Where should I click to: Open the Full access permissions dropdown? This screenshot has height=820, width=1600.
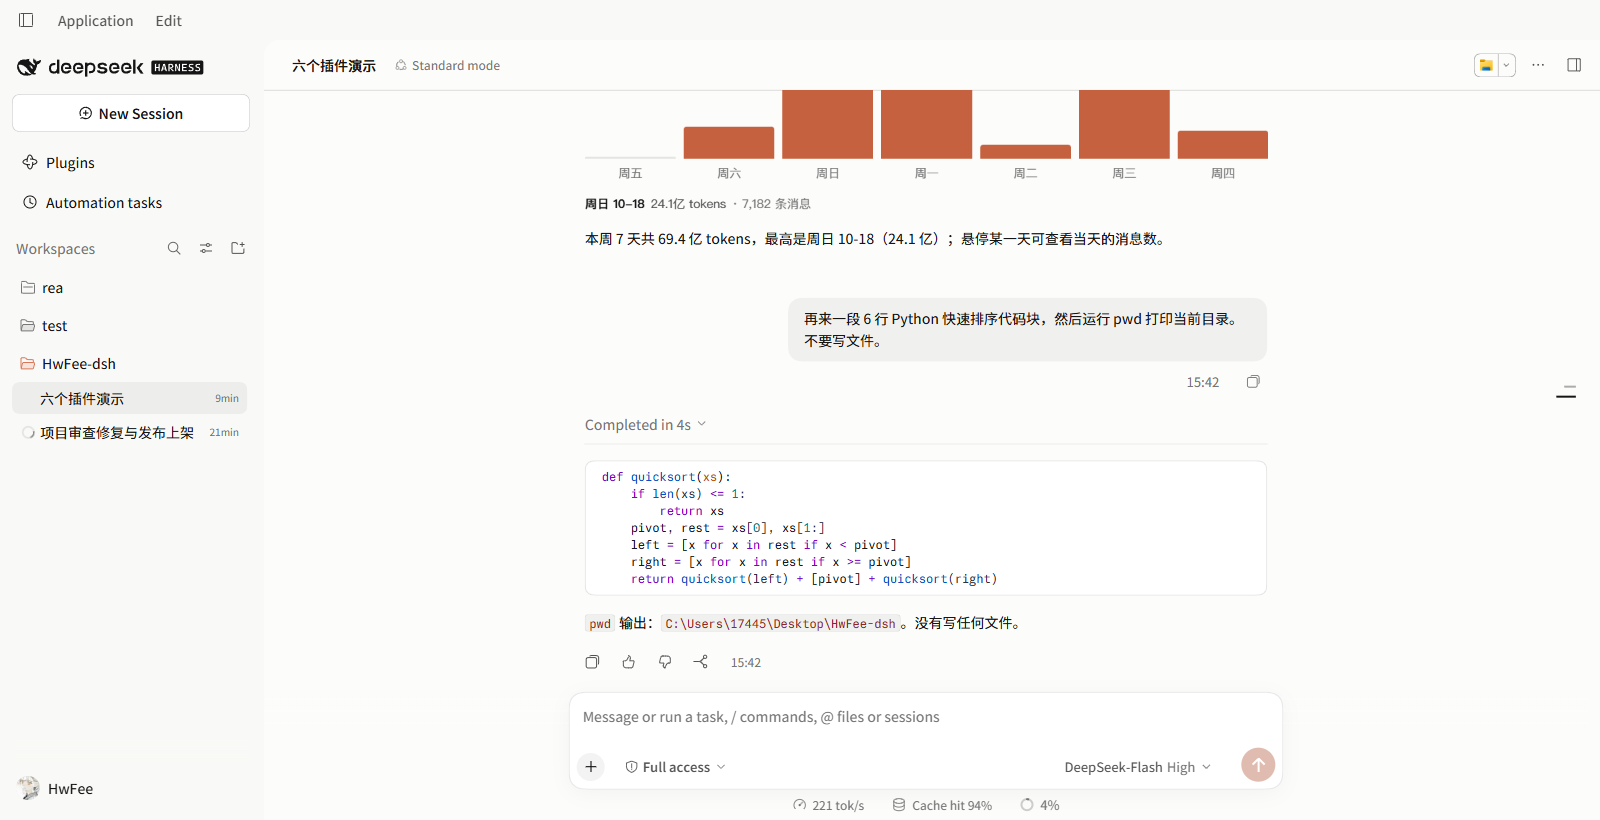pos(676,767)
